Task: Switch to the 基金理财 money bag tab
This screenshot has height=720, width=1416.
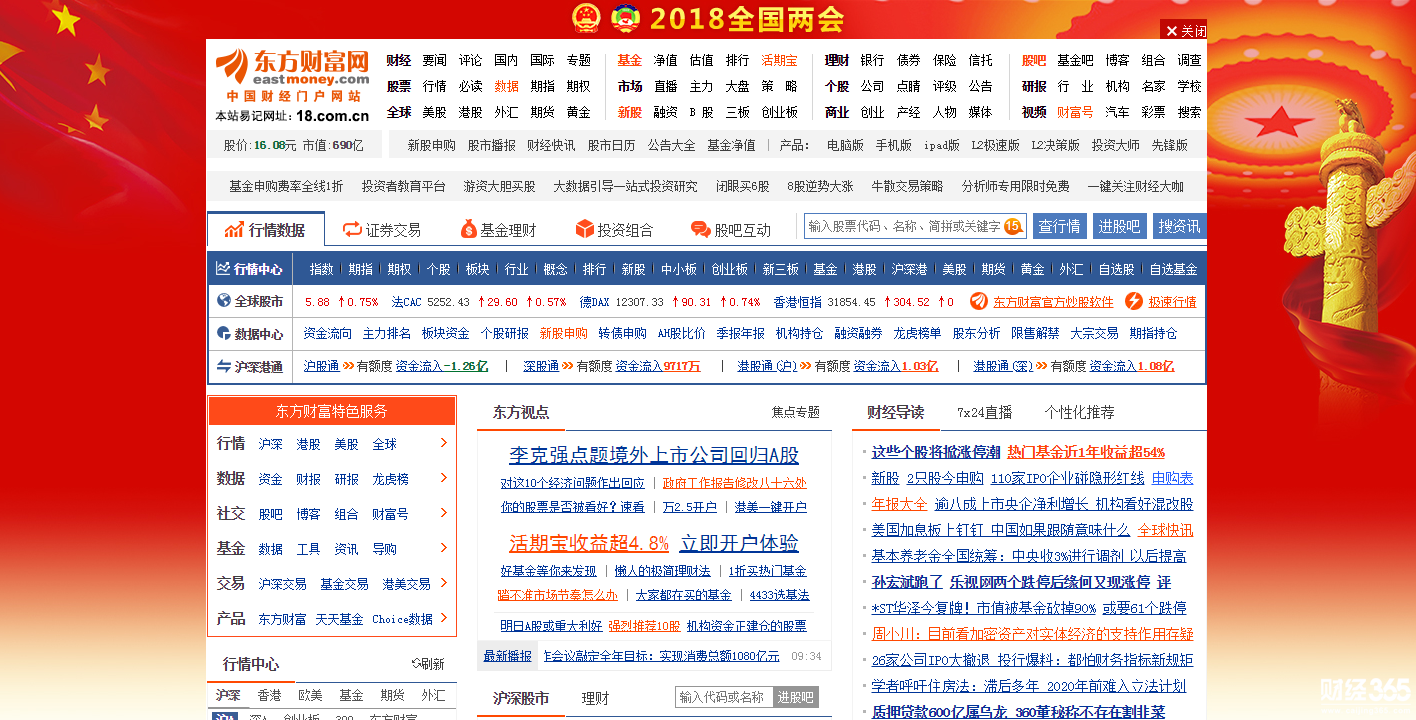Action: click(498, 229)
